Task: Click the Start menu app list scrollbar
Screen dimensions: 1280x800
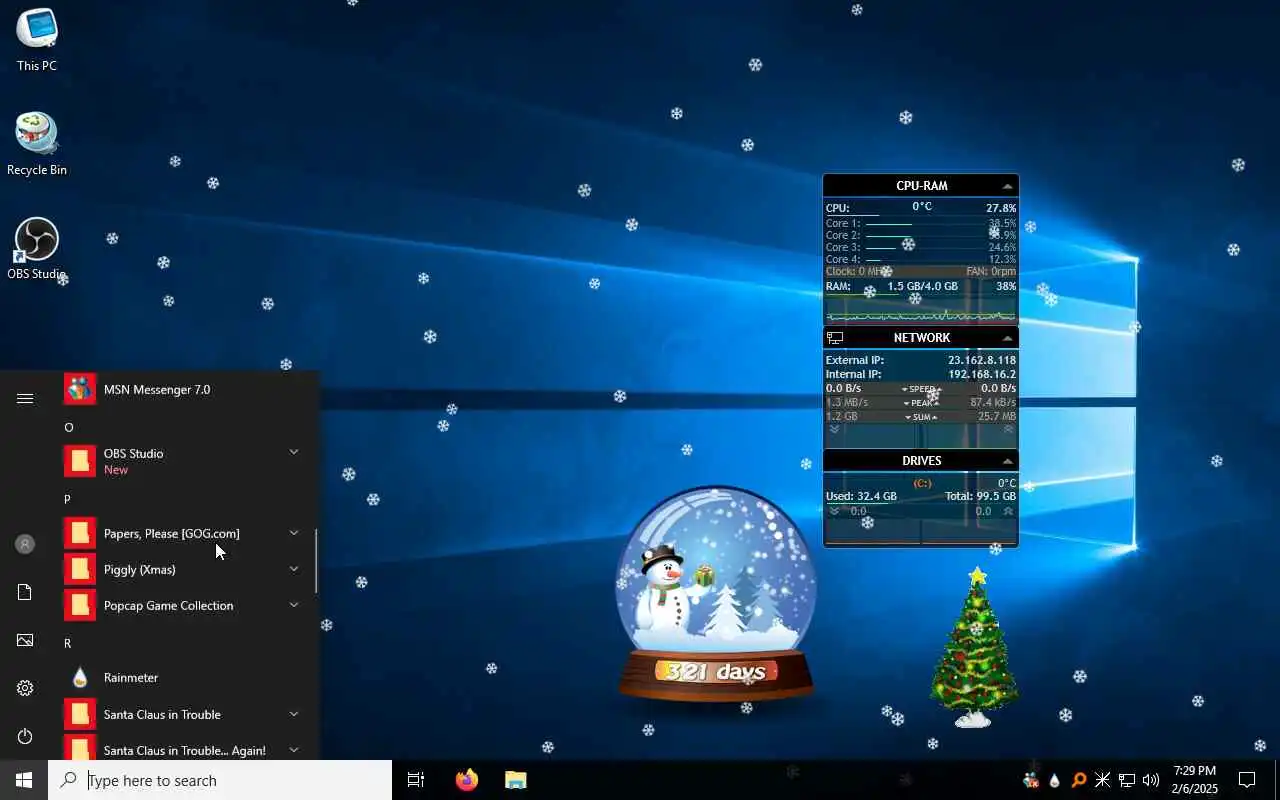Action: point(317,561)
